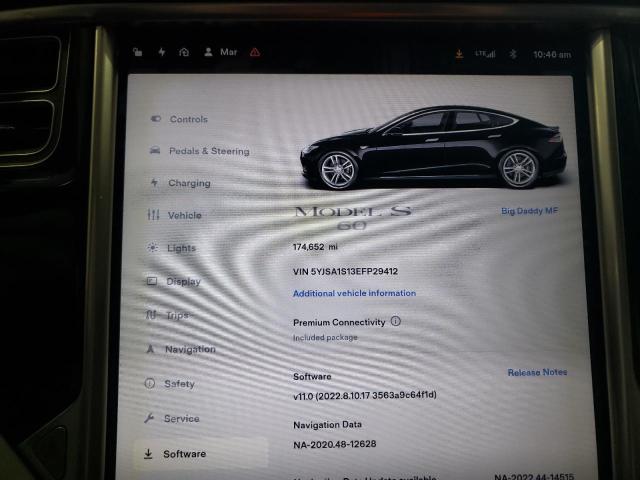This screenshot has width=640, height=480.
Task: Open the Release Notes link
Action: click(537, 372)
